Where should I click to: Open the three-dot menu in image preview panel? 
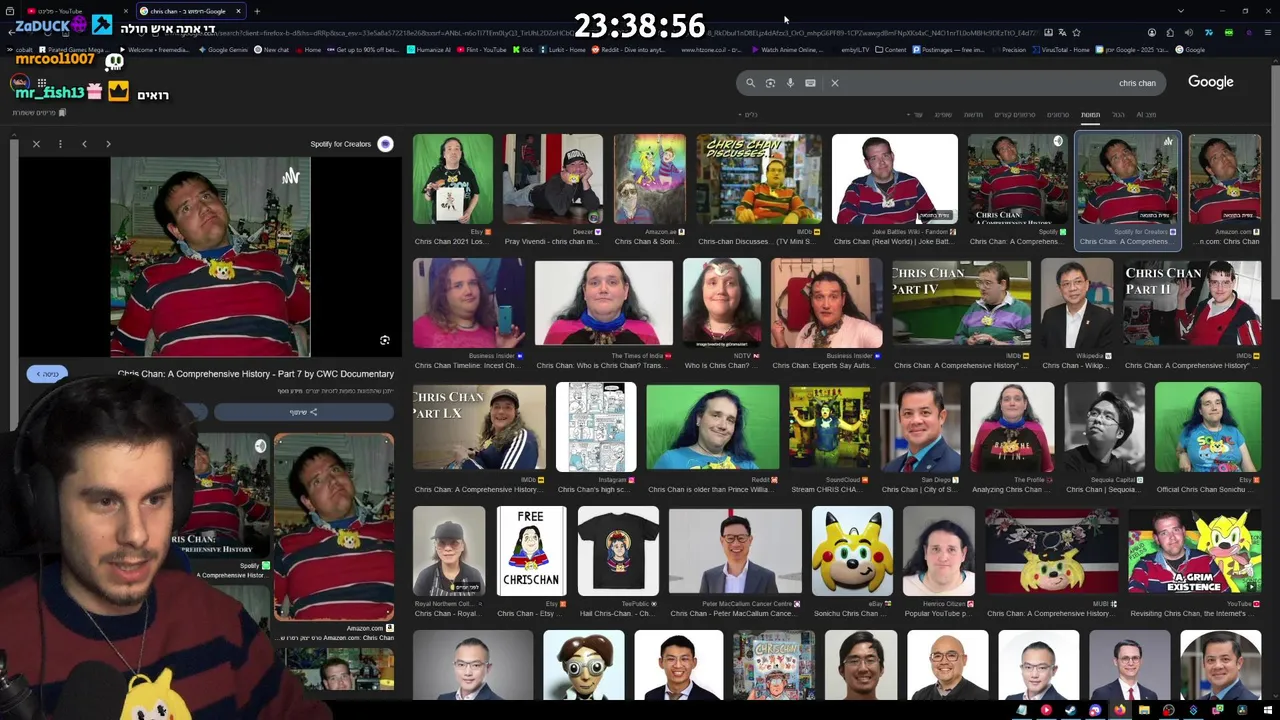[x=60, y=144]
